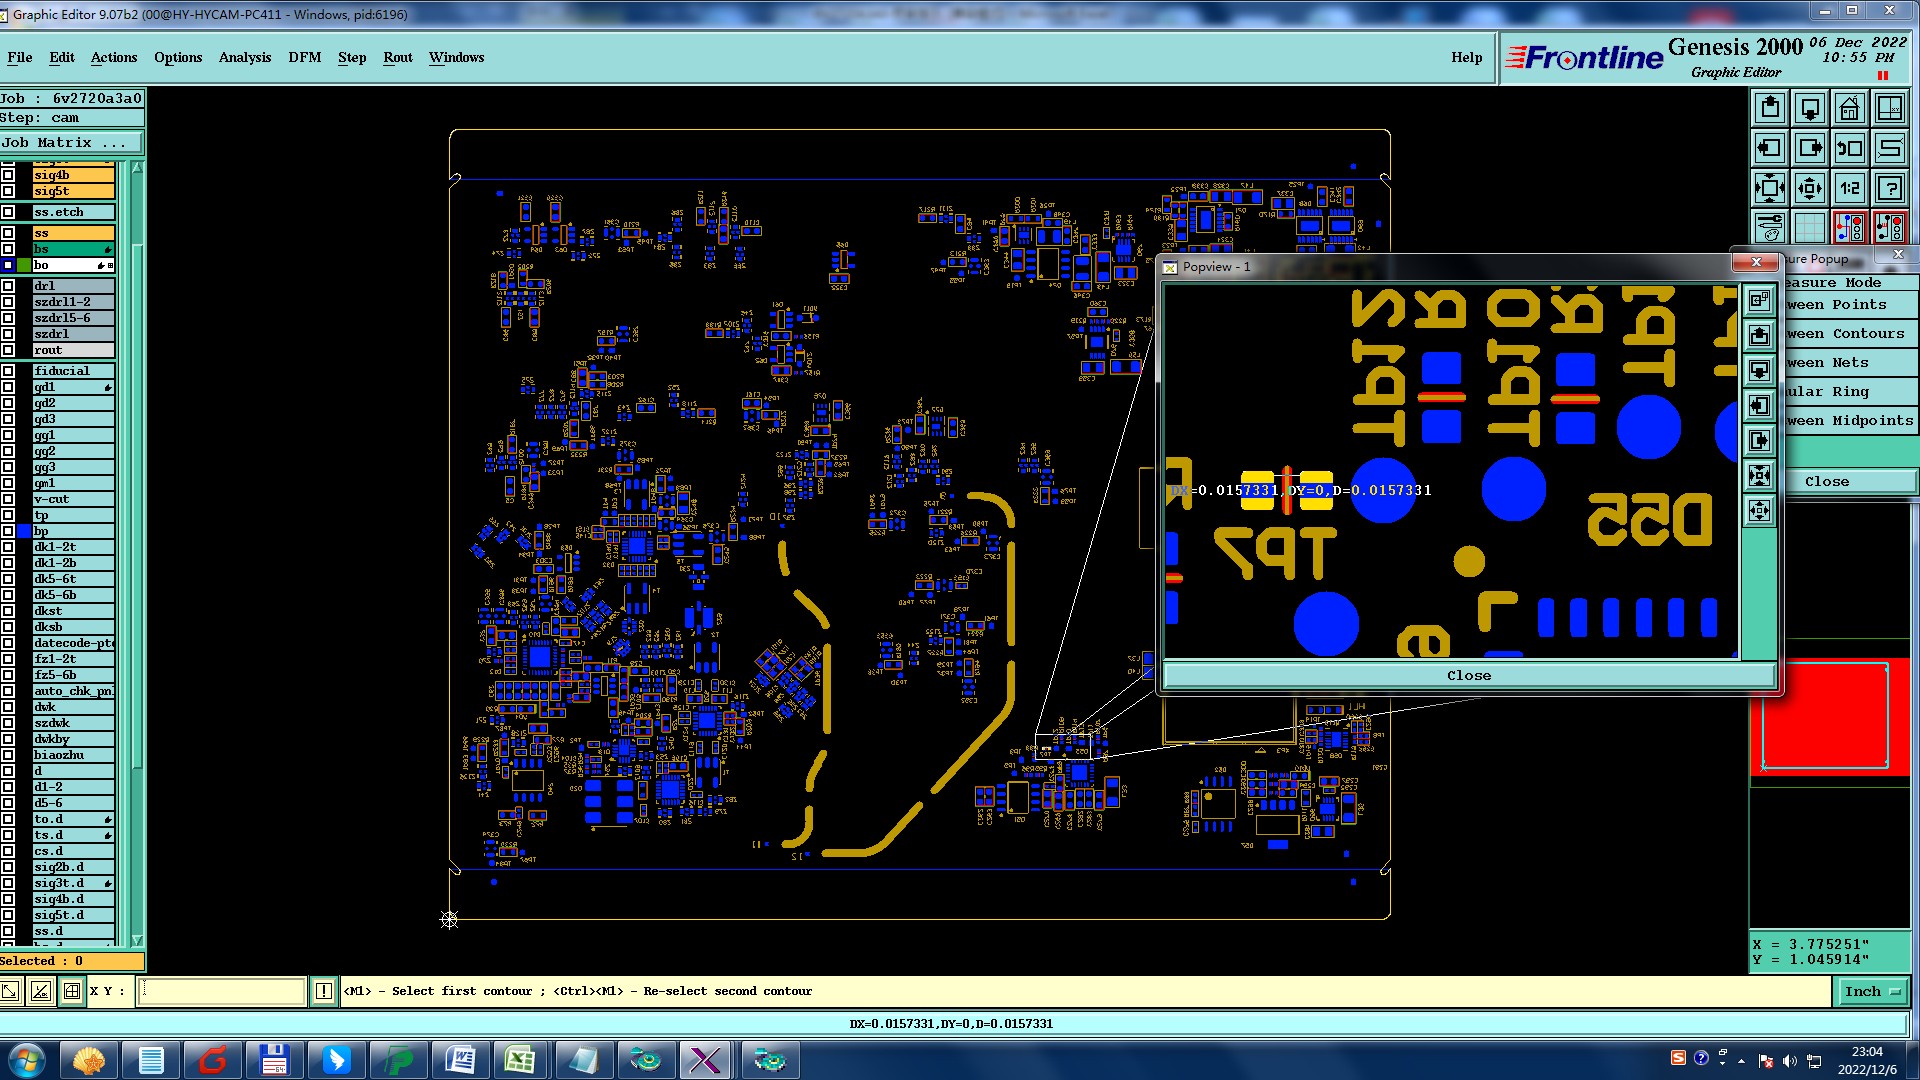Click layer list scroll-down arrow
The width and height of the screenshot is (1920, 1080).
[x=137, y=940]
